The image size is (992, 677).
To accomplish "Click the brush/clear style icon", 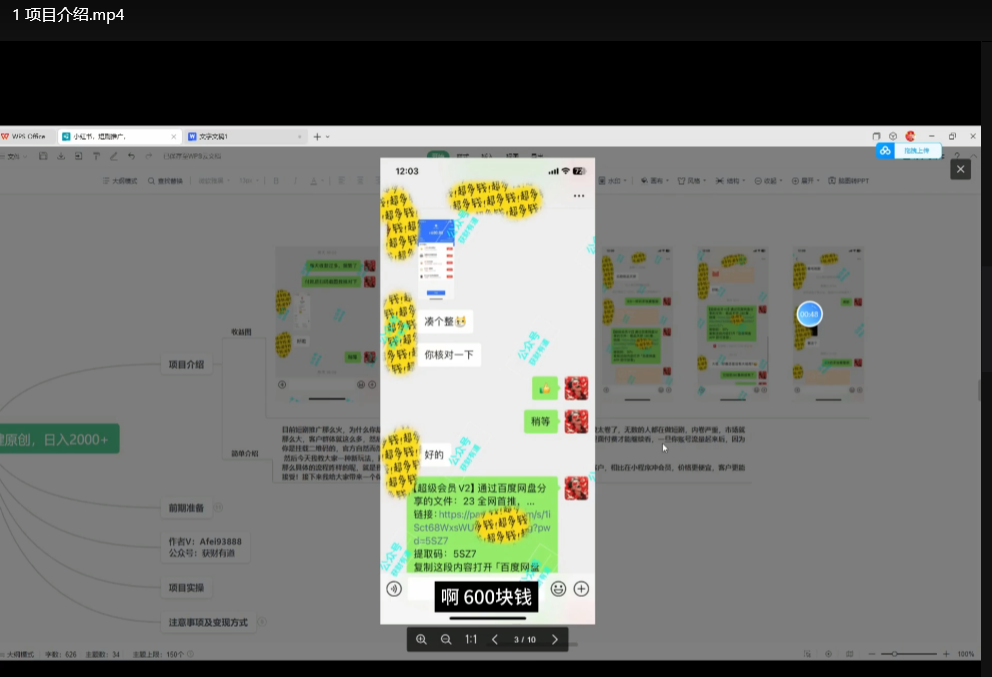I will (114, 156).
